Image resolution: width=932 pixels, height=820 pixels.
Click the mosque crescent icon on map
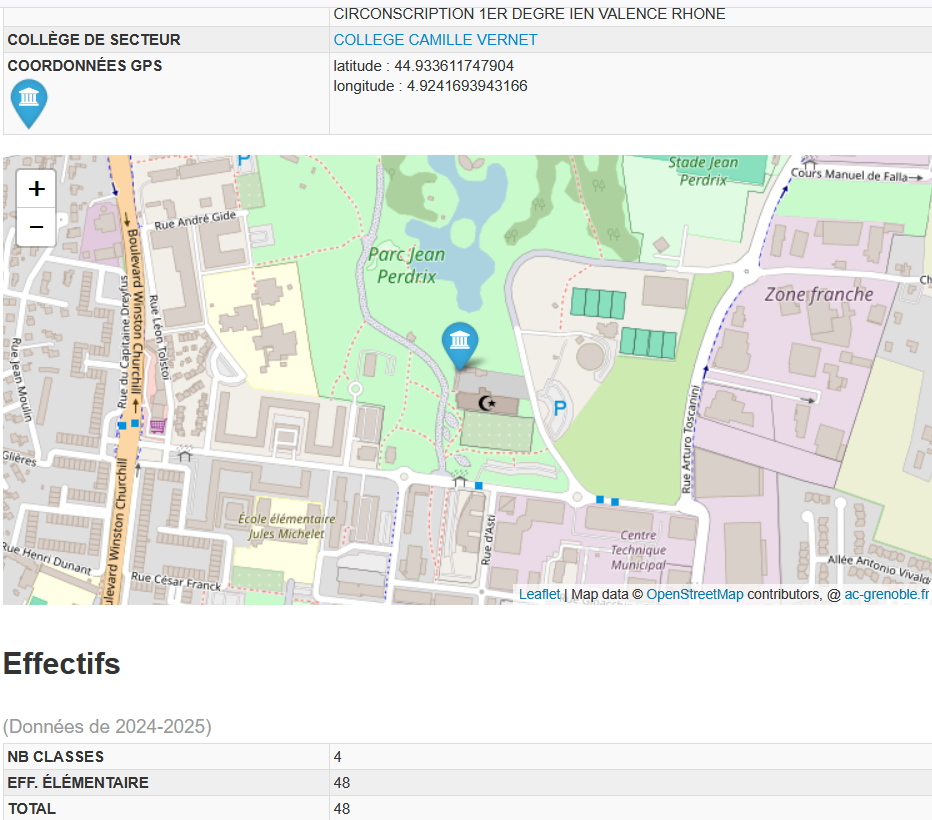click(488, 403)
